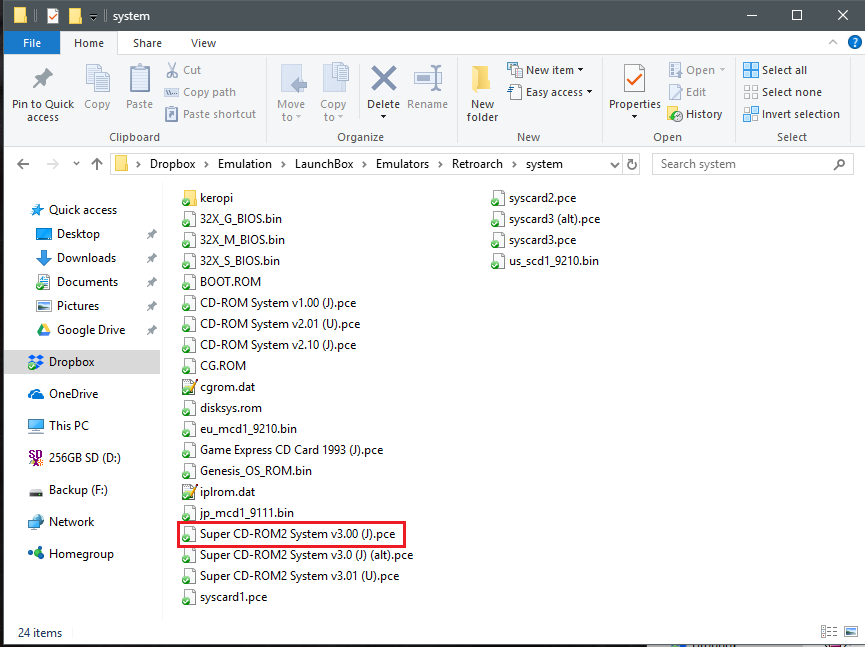Create a New folder
Viewport: 865px width, 647px height.
(482, 93)
